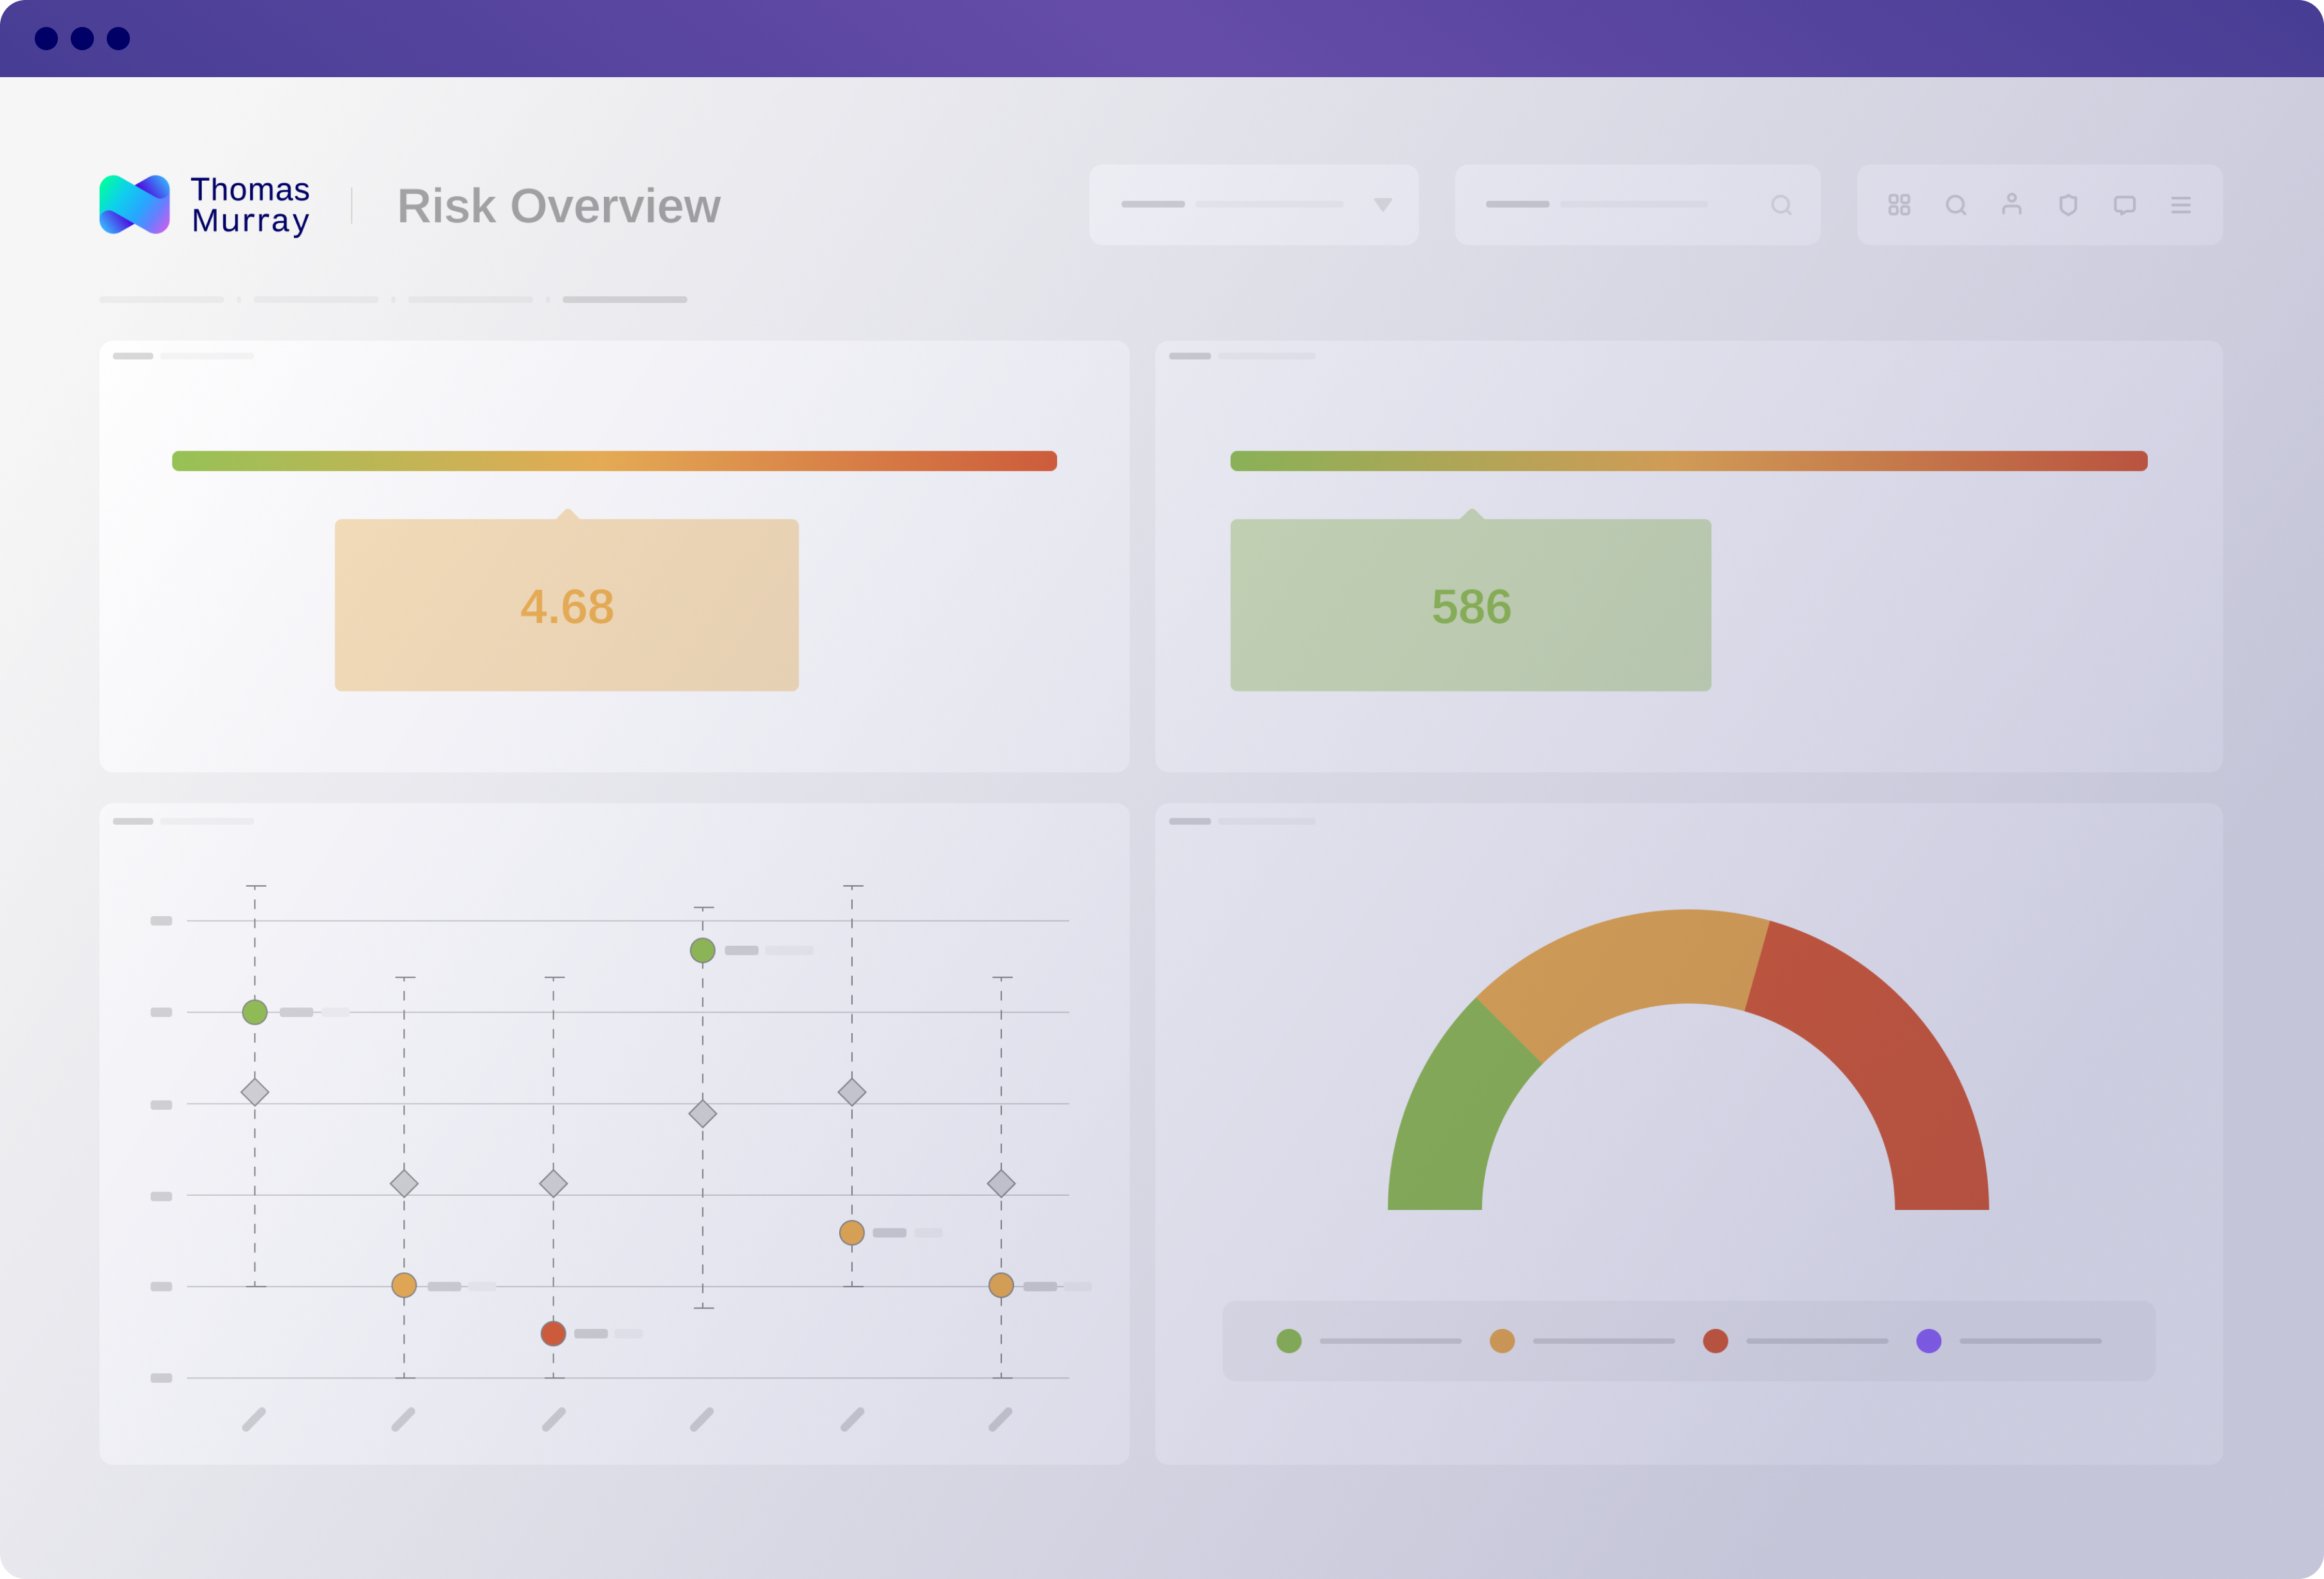This screenshot has height=1579, width=2324.
Task: Click the 586 score box
Action: coord(1470,605)
